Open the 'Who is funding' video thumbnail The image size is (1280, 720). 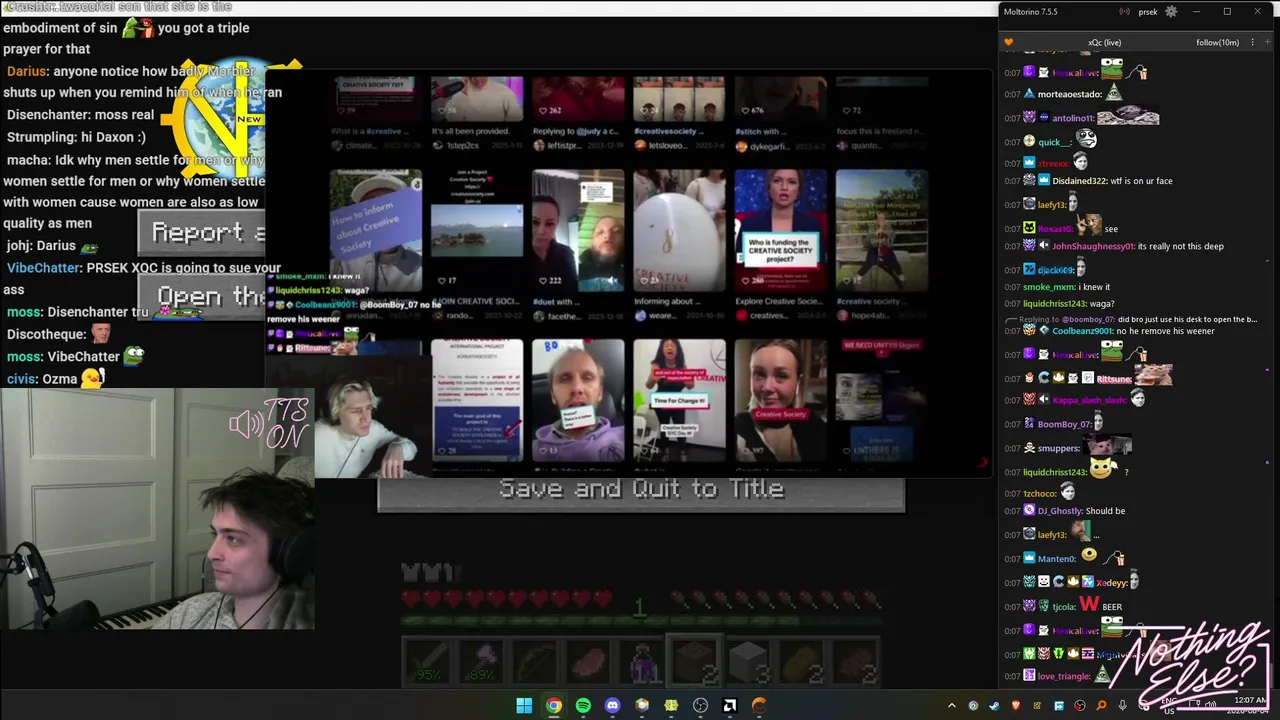781,230
